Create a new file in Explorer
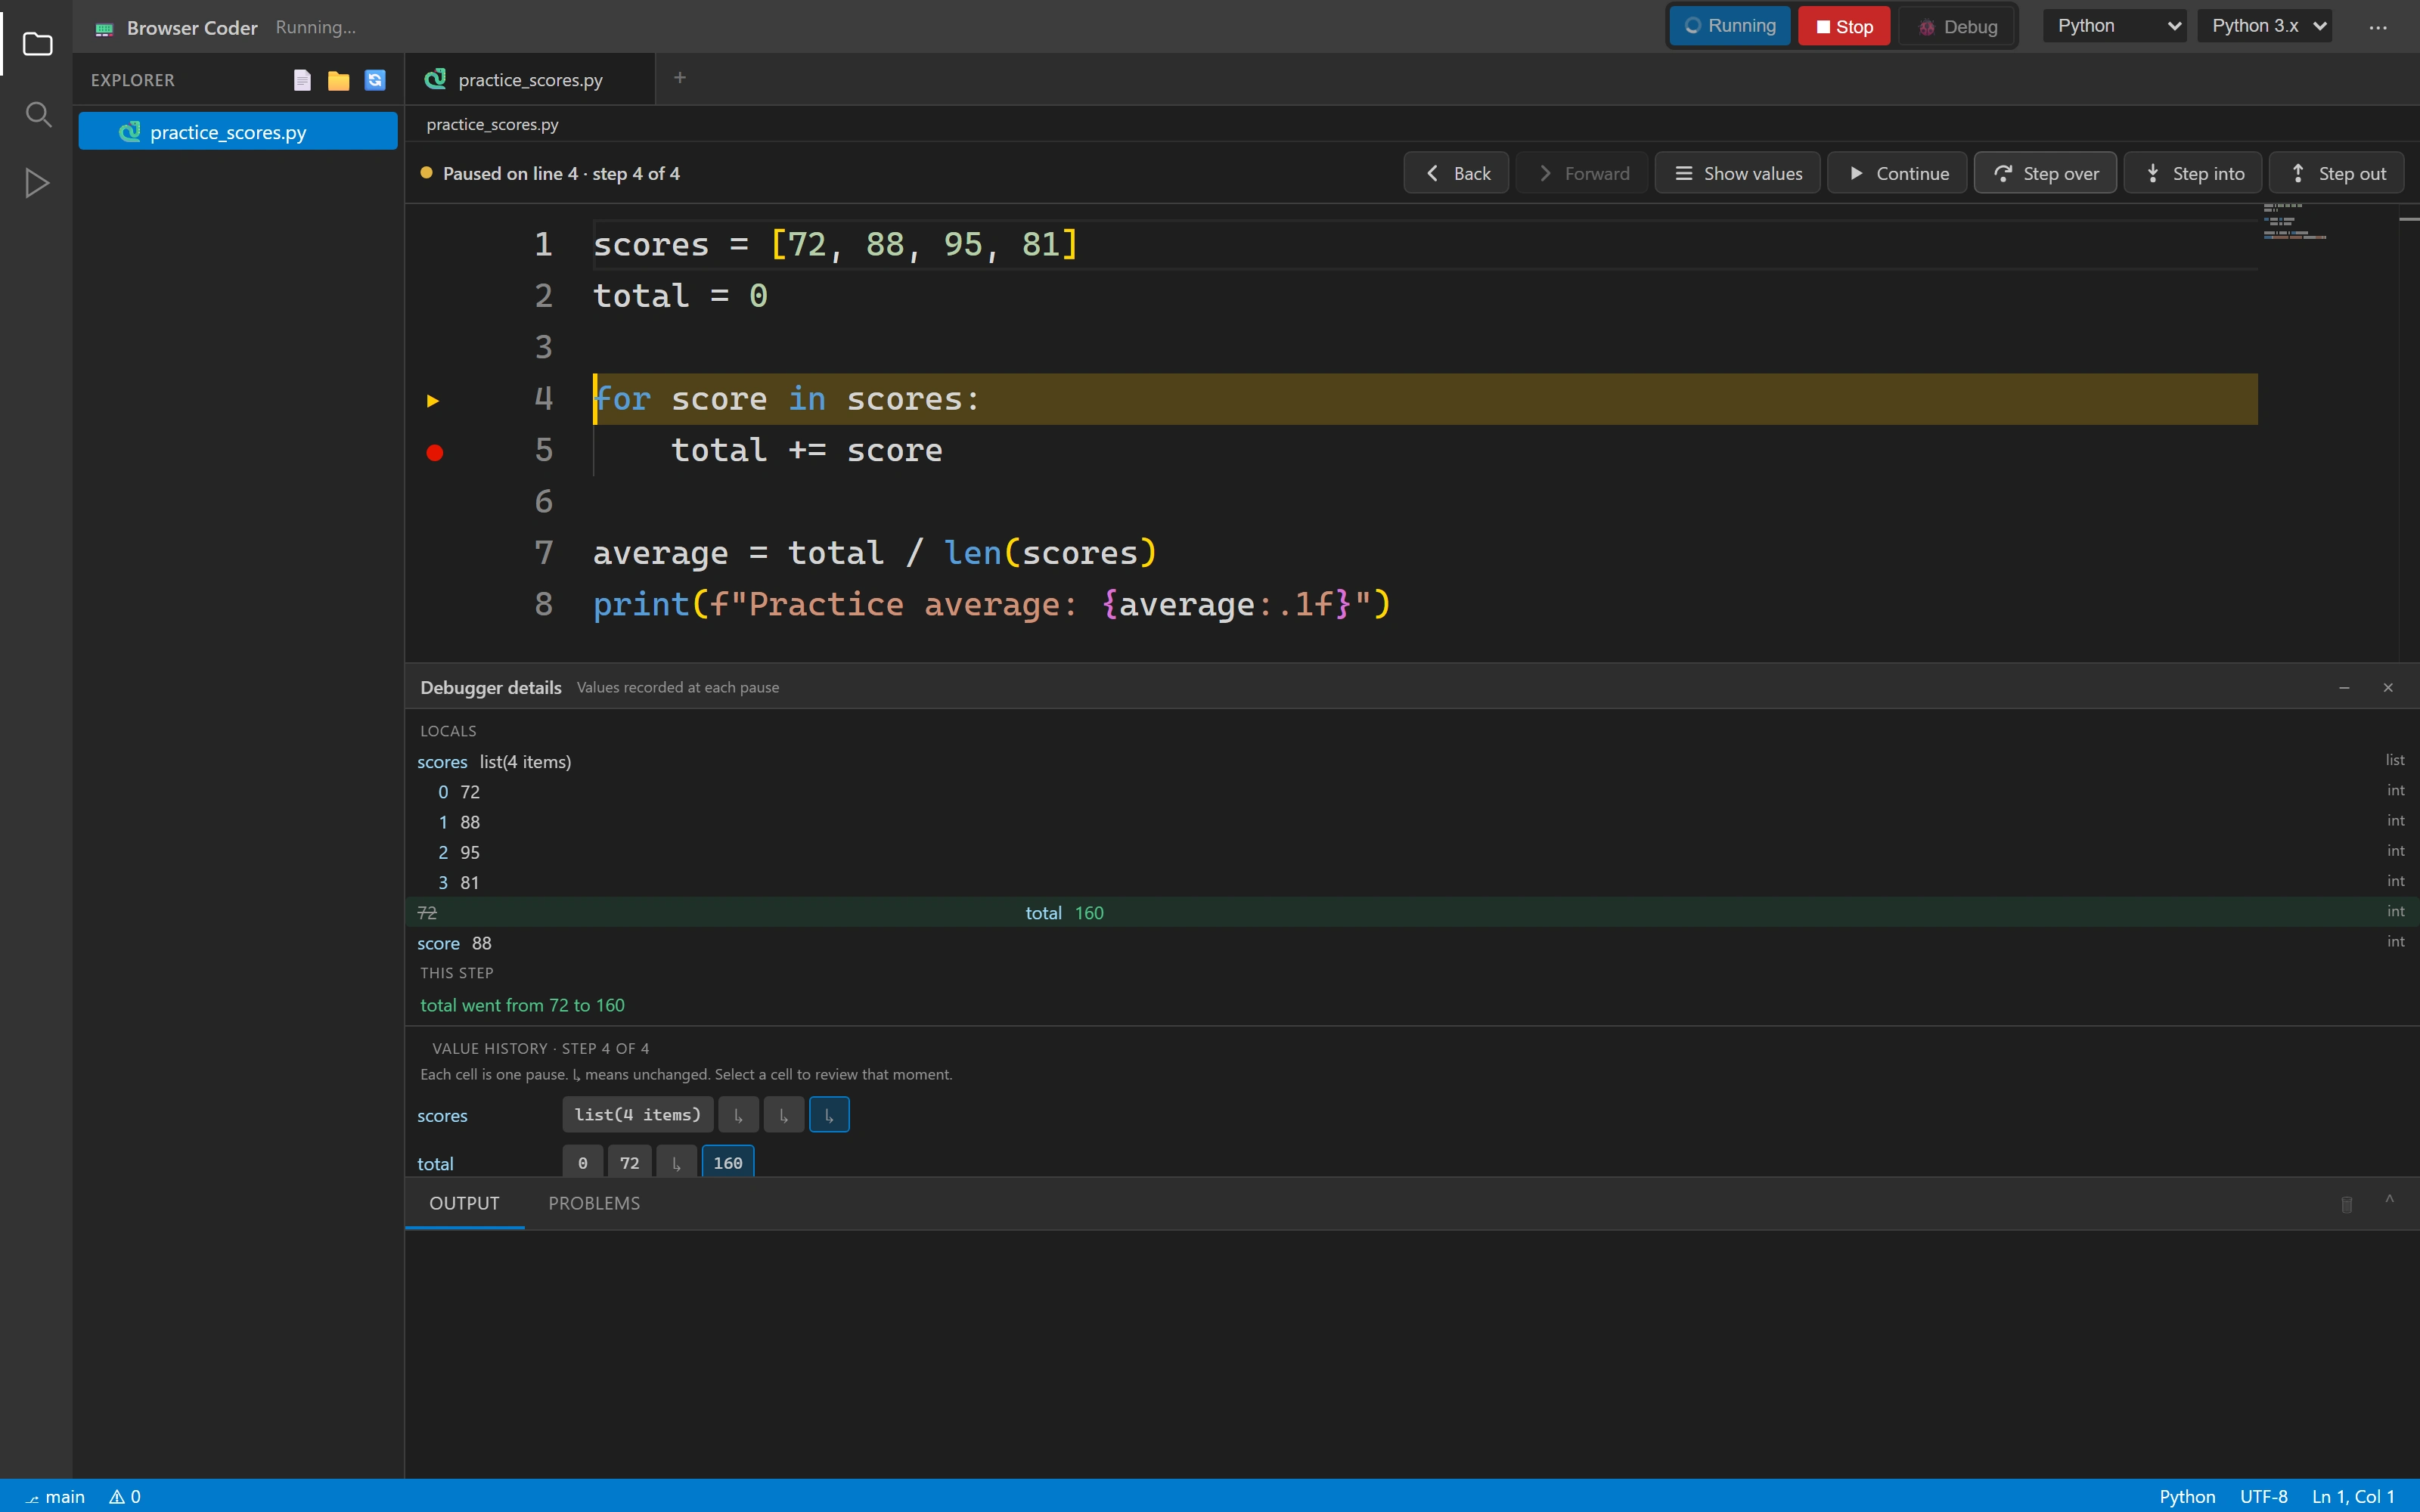2420x1512 pixels. (302, 80)
